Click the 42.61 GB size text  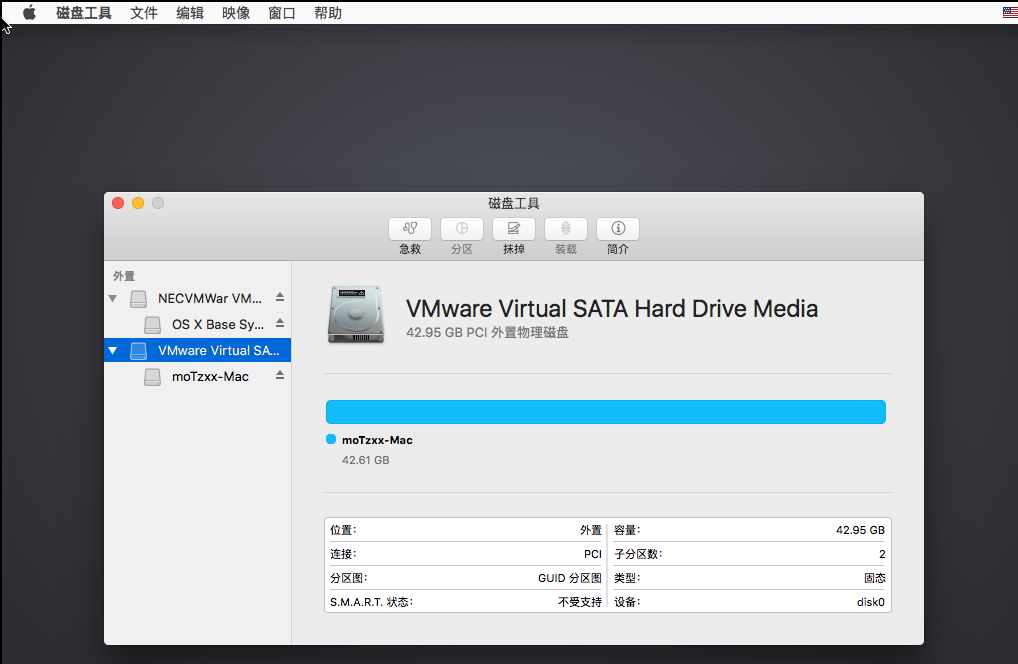click(x=366, y=460)
